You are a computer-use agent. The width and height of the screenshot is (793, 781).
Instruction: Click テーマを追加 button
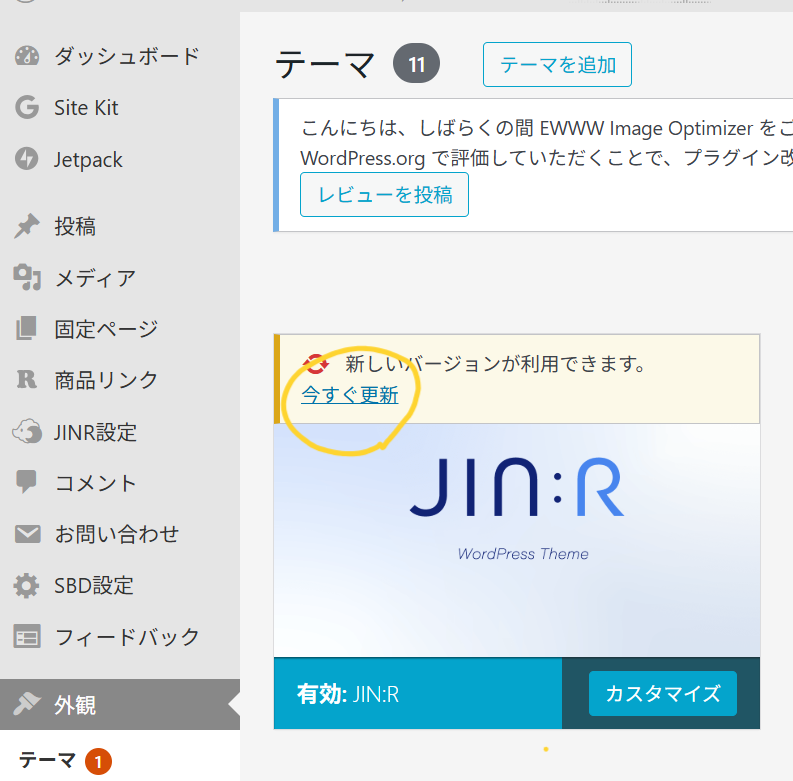coord(557,65)
